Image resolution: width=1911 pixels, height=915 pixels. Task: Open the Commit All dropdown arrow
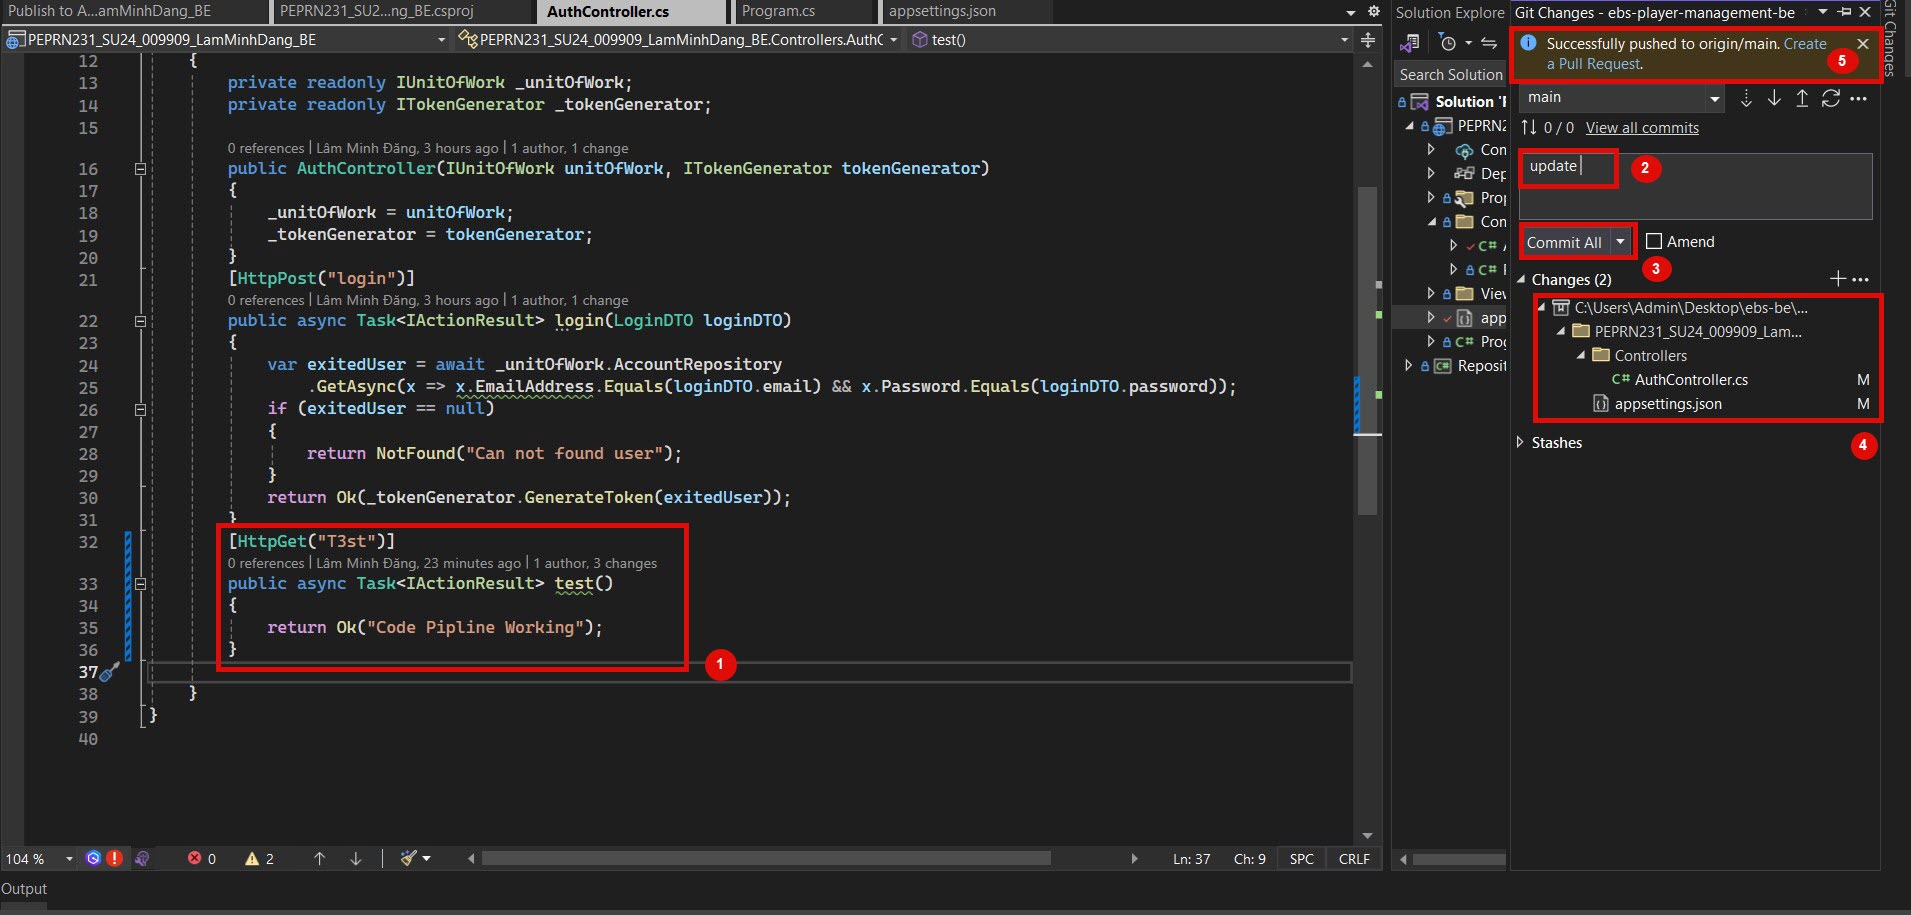(x=1620, y=242)
